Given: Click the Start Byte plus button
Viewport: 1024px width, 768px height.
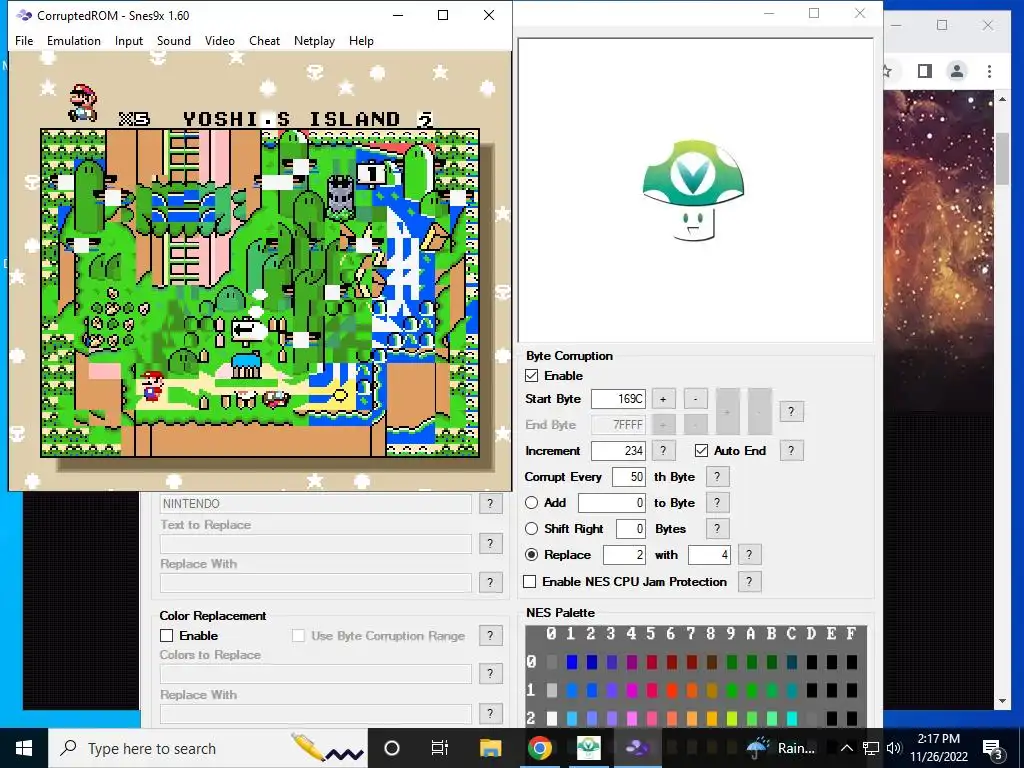Looking at the screenshot, I should (x=663, y=398).
